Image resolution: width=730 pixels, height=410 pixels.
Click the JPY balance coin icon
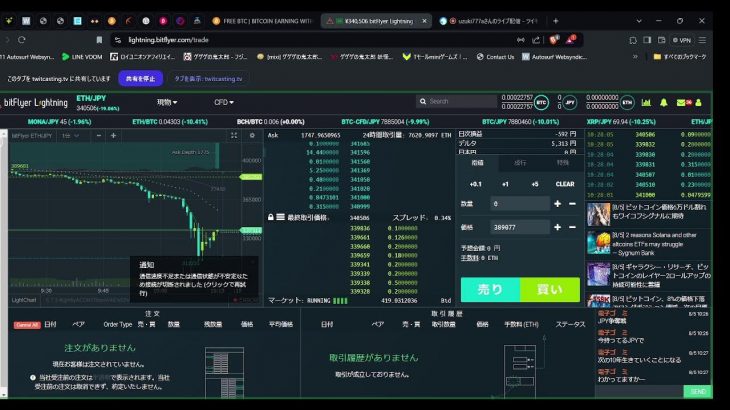tap(570, 102)
